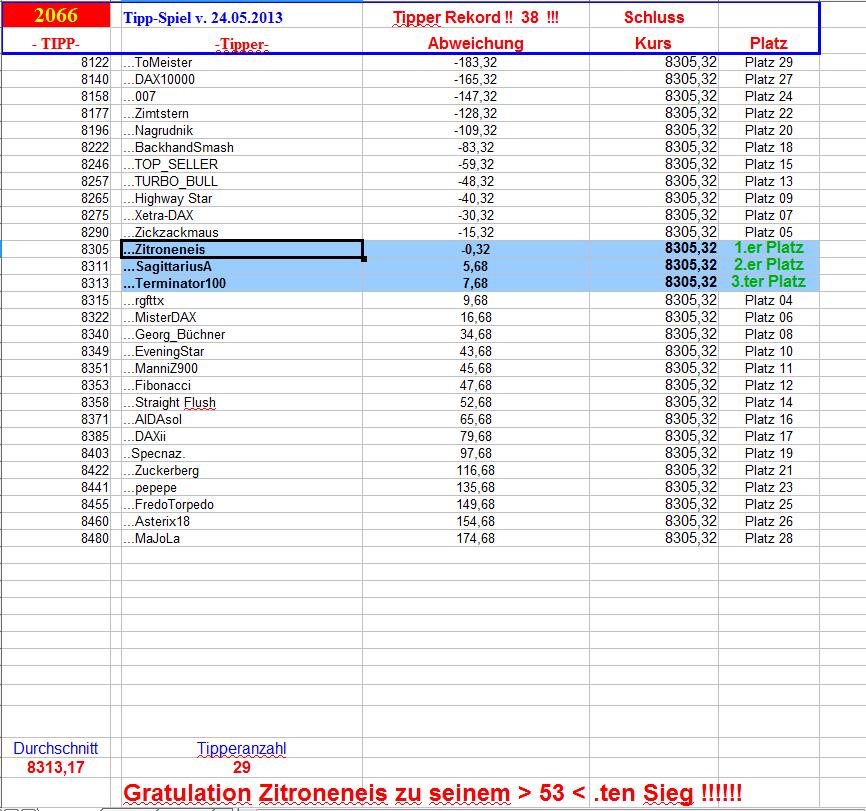Select the '...BackhandSmash' cell
Image resolution: width=866 pixels, height=811 pixels.
[x=242, y=148]
